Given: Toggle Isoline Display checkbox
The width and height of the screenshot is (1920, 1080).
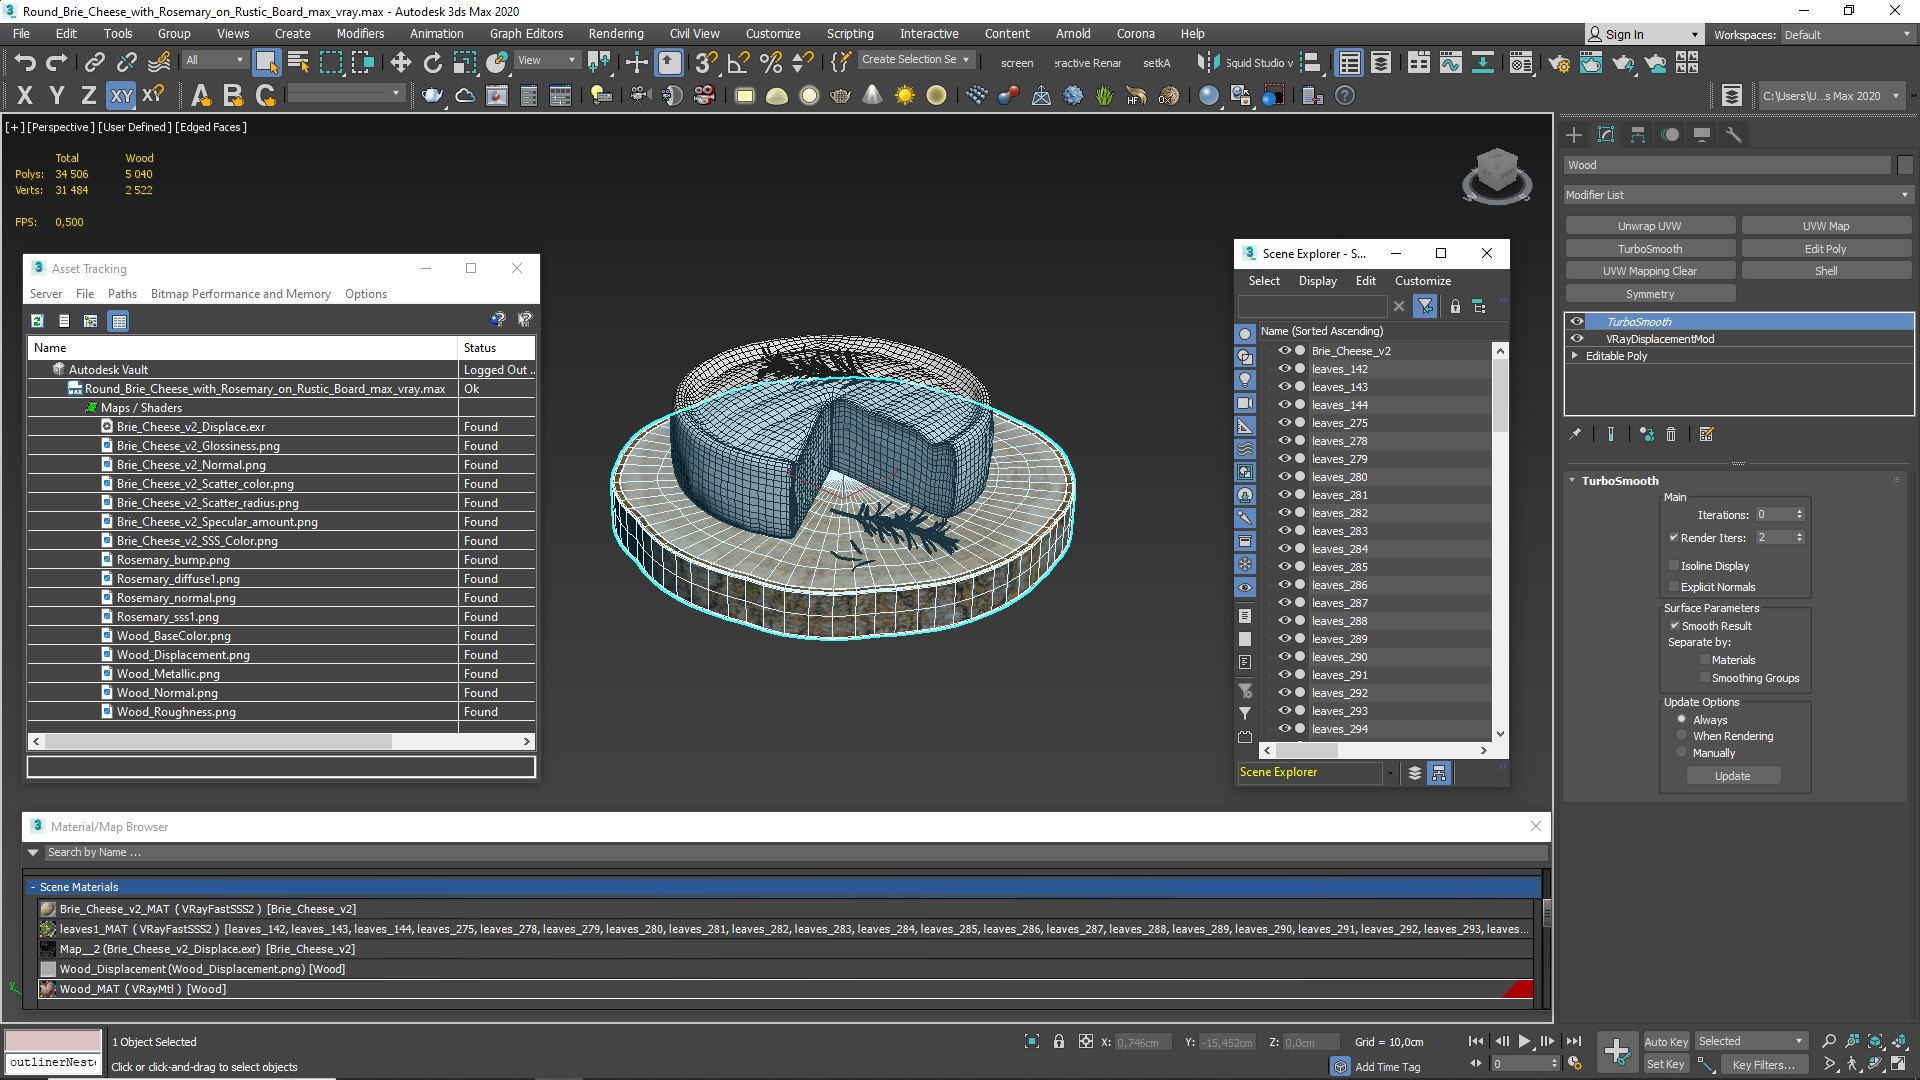Looking at the screenshot, I should pyautogui.click(x=1673, y=565).
